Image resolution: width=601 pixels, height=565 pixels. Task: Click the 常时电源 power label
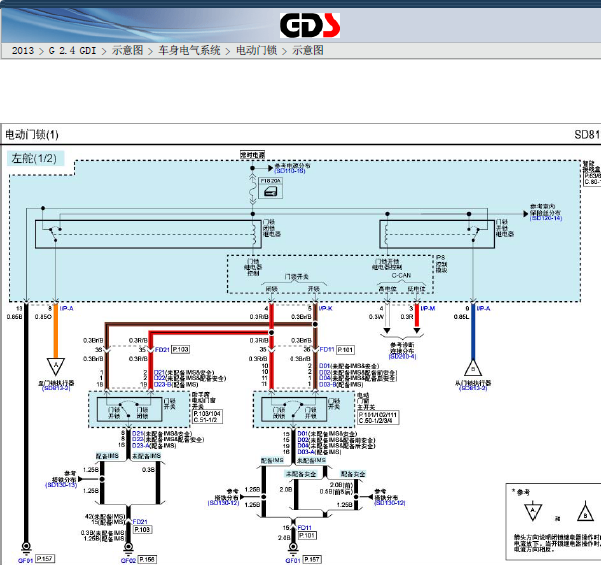coord(252,155)
